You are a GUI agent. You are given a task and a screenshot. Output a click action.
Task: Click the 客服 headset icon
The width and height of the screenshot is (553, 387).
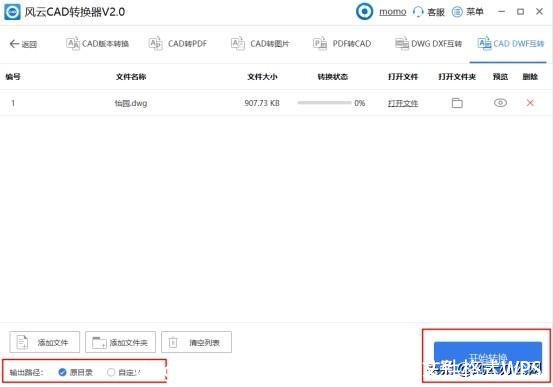point(418,12)
